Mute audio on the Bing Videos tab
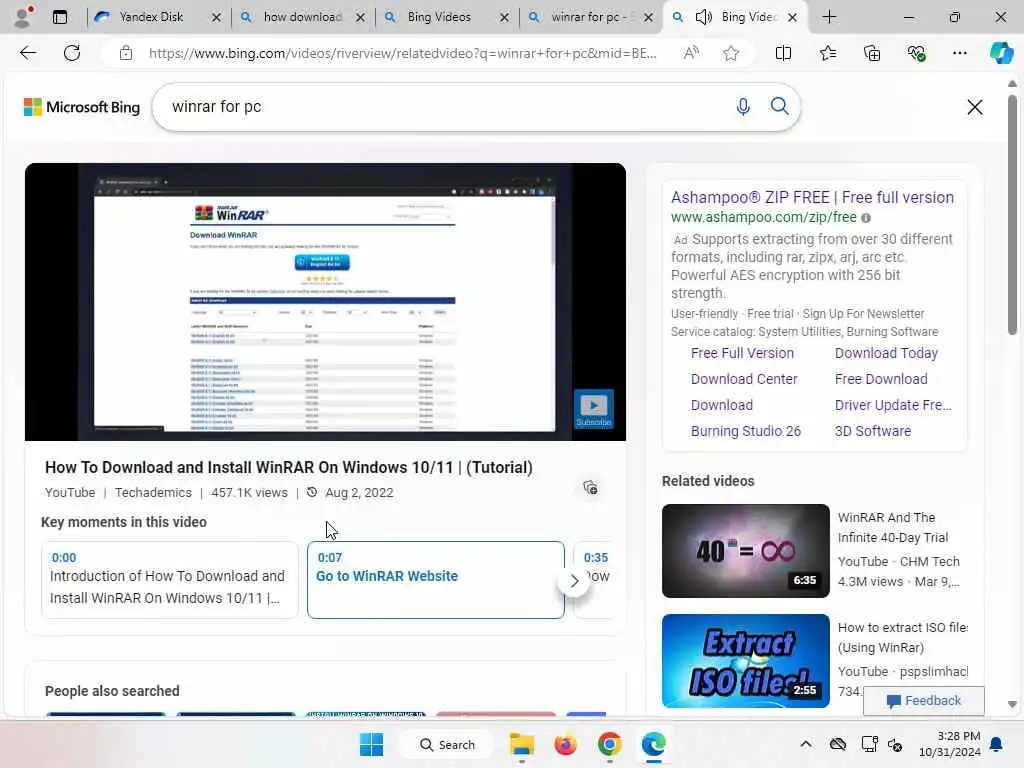Viewport: 1024px width, 768px height. tap(703, 17)
